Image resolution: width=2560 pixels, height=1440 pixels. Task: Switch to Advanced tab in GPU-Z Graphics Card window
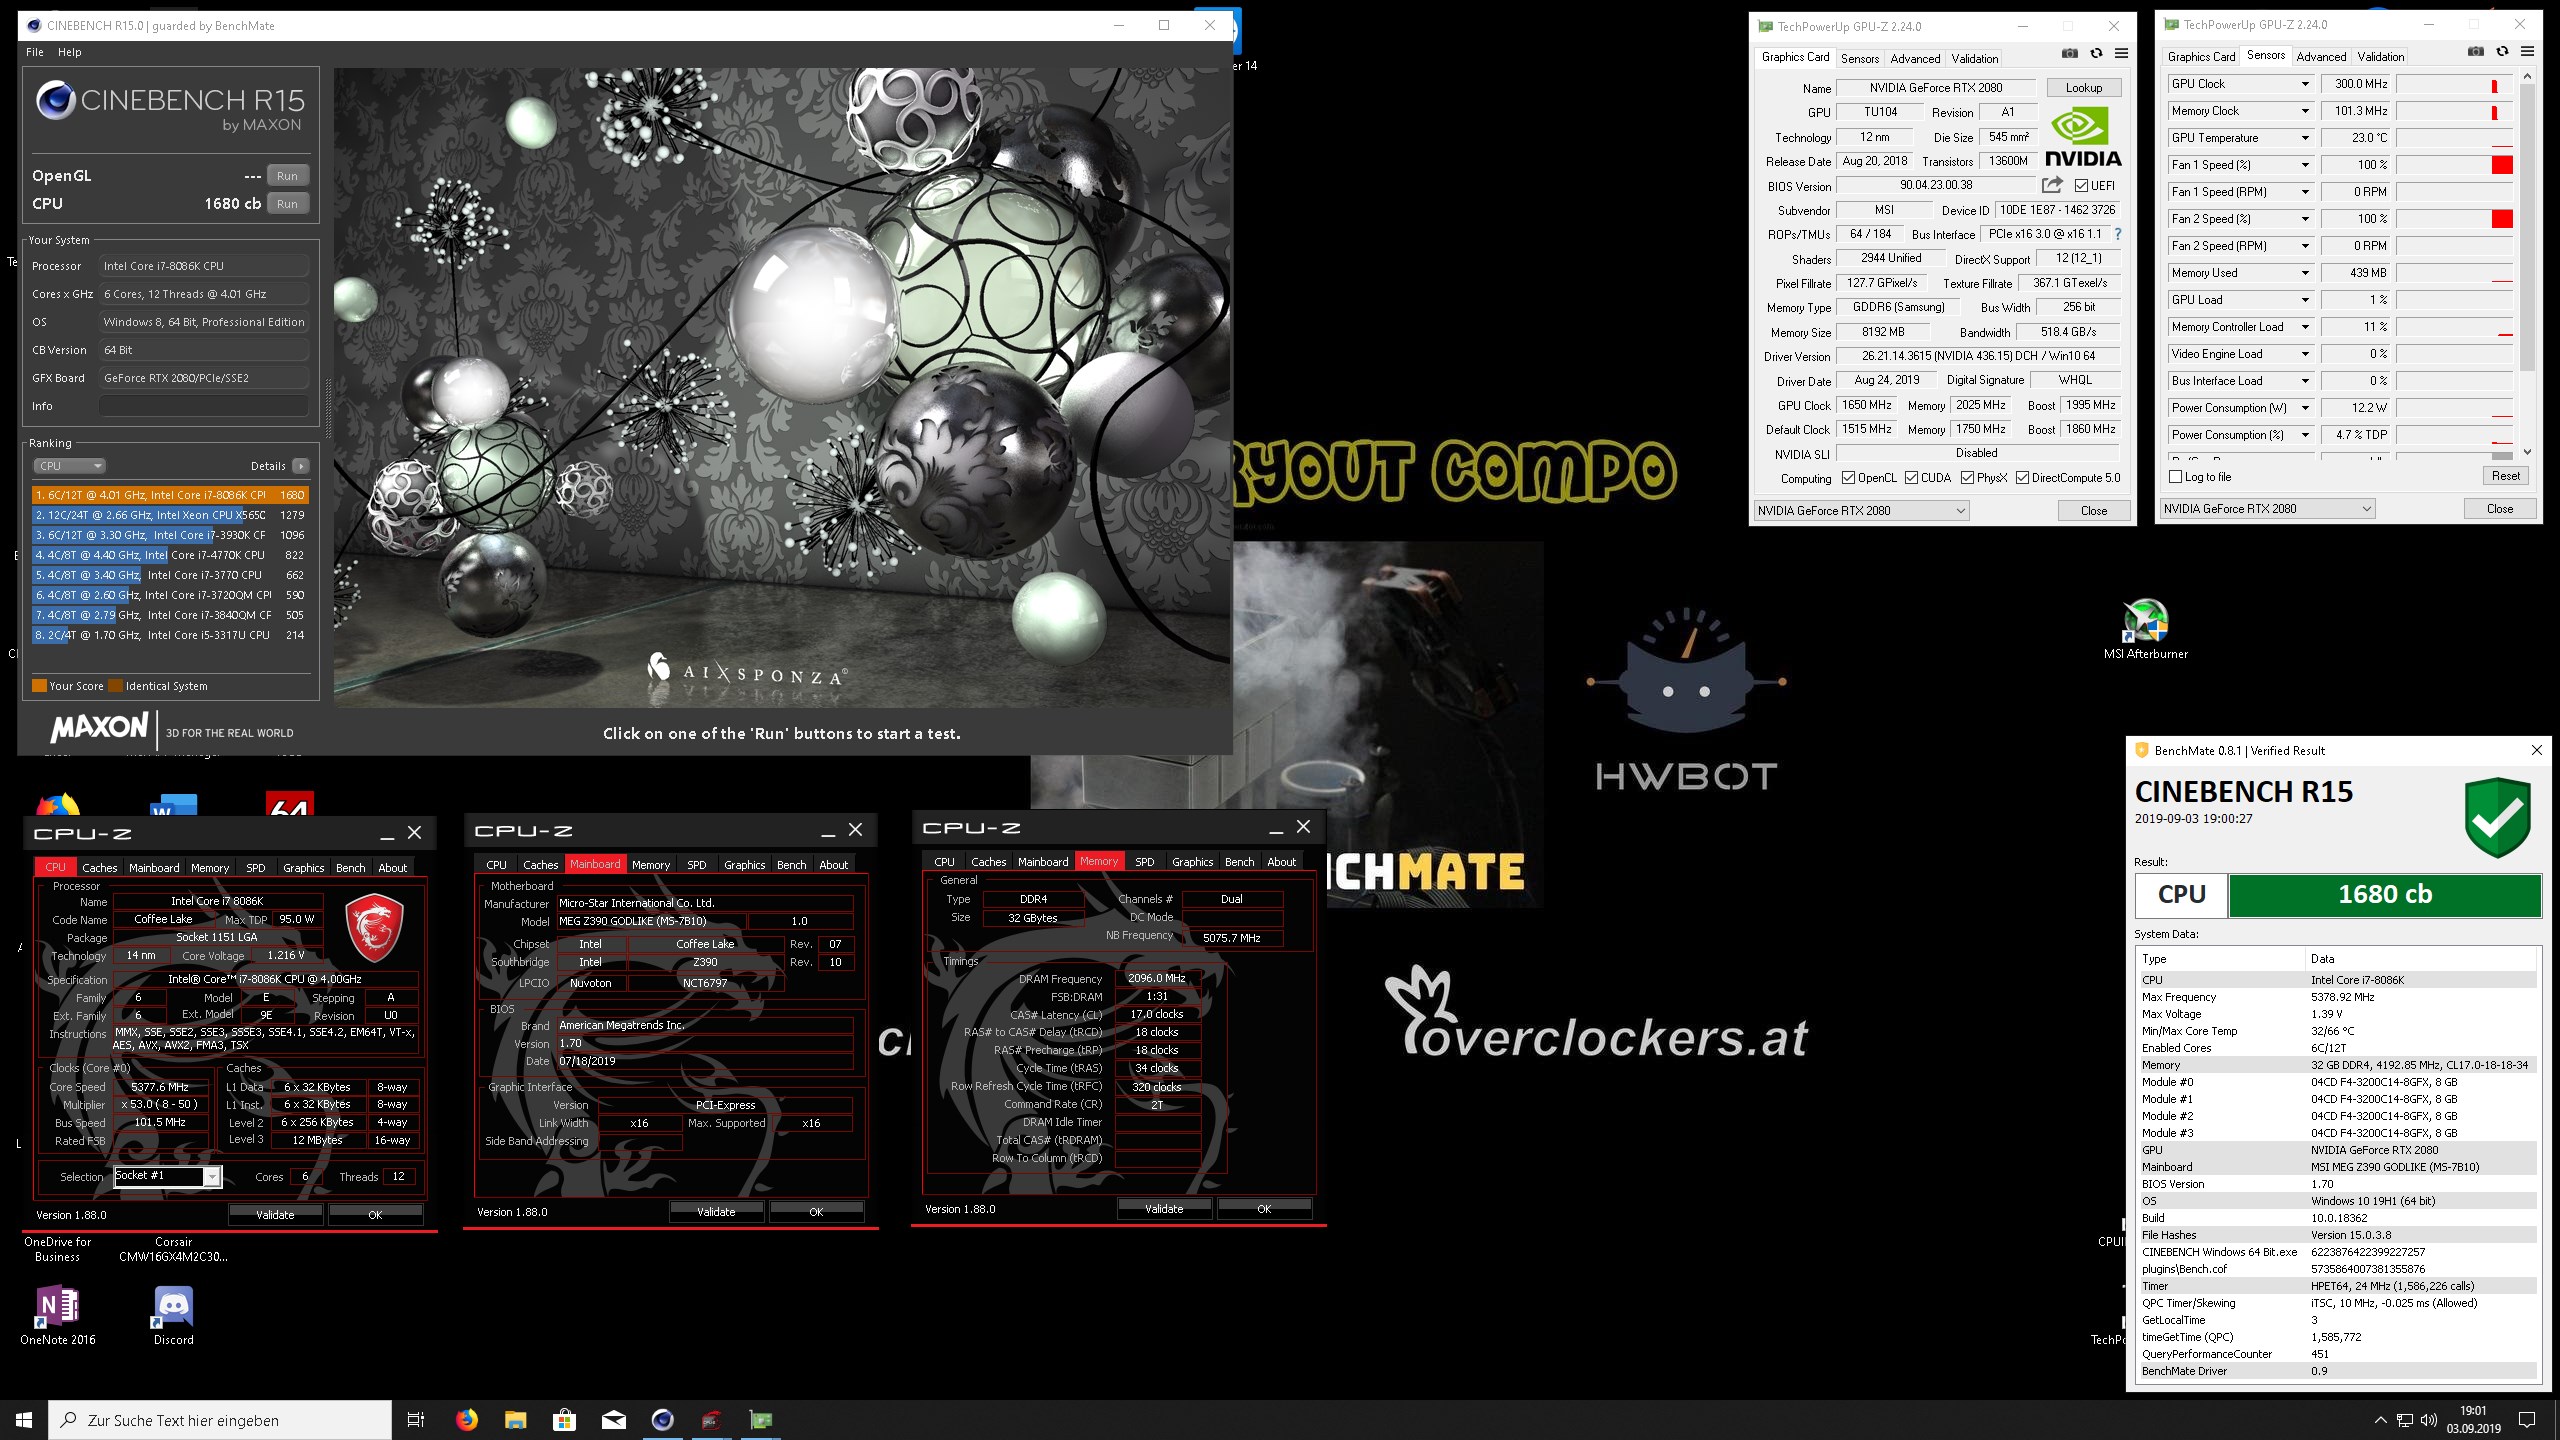click(x=1915, y=59)
